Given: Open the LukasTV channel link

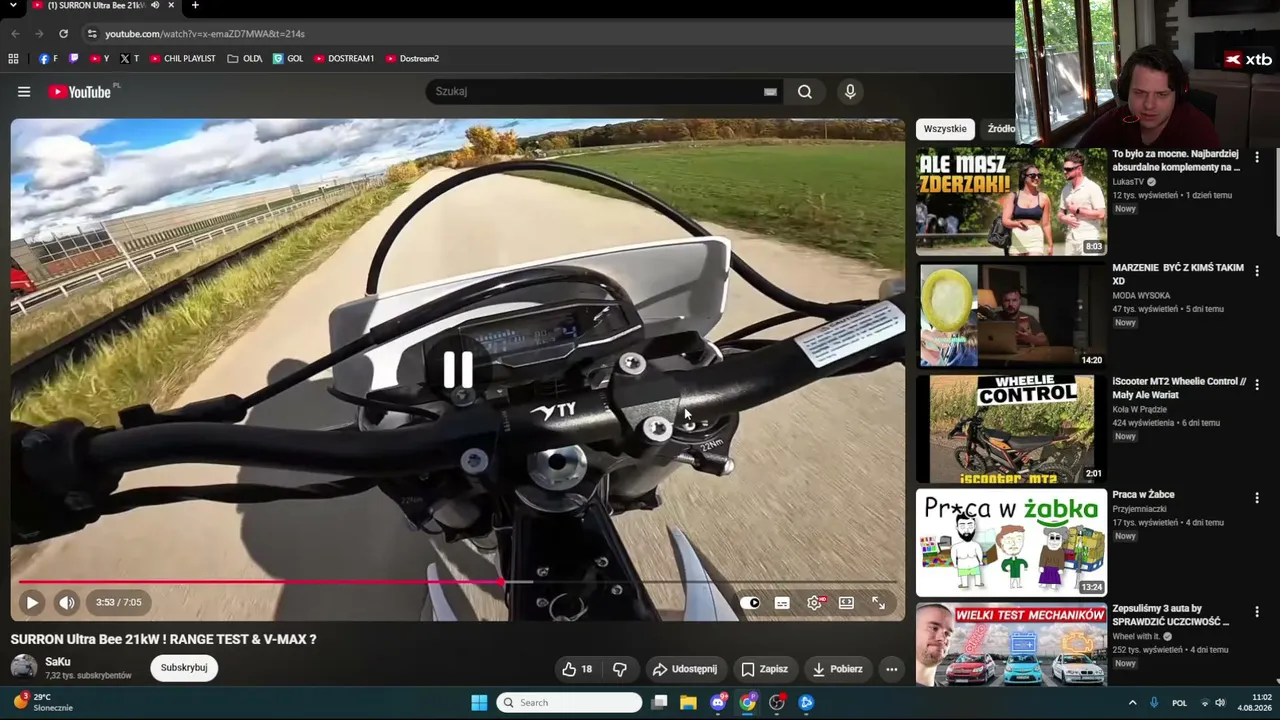Looking at the screenshot, I should (1128, 182).
